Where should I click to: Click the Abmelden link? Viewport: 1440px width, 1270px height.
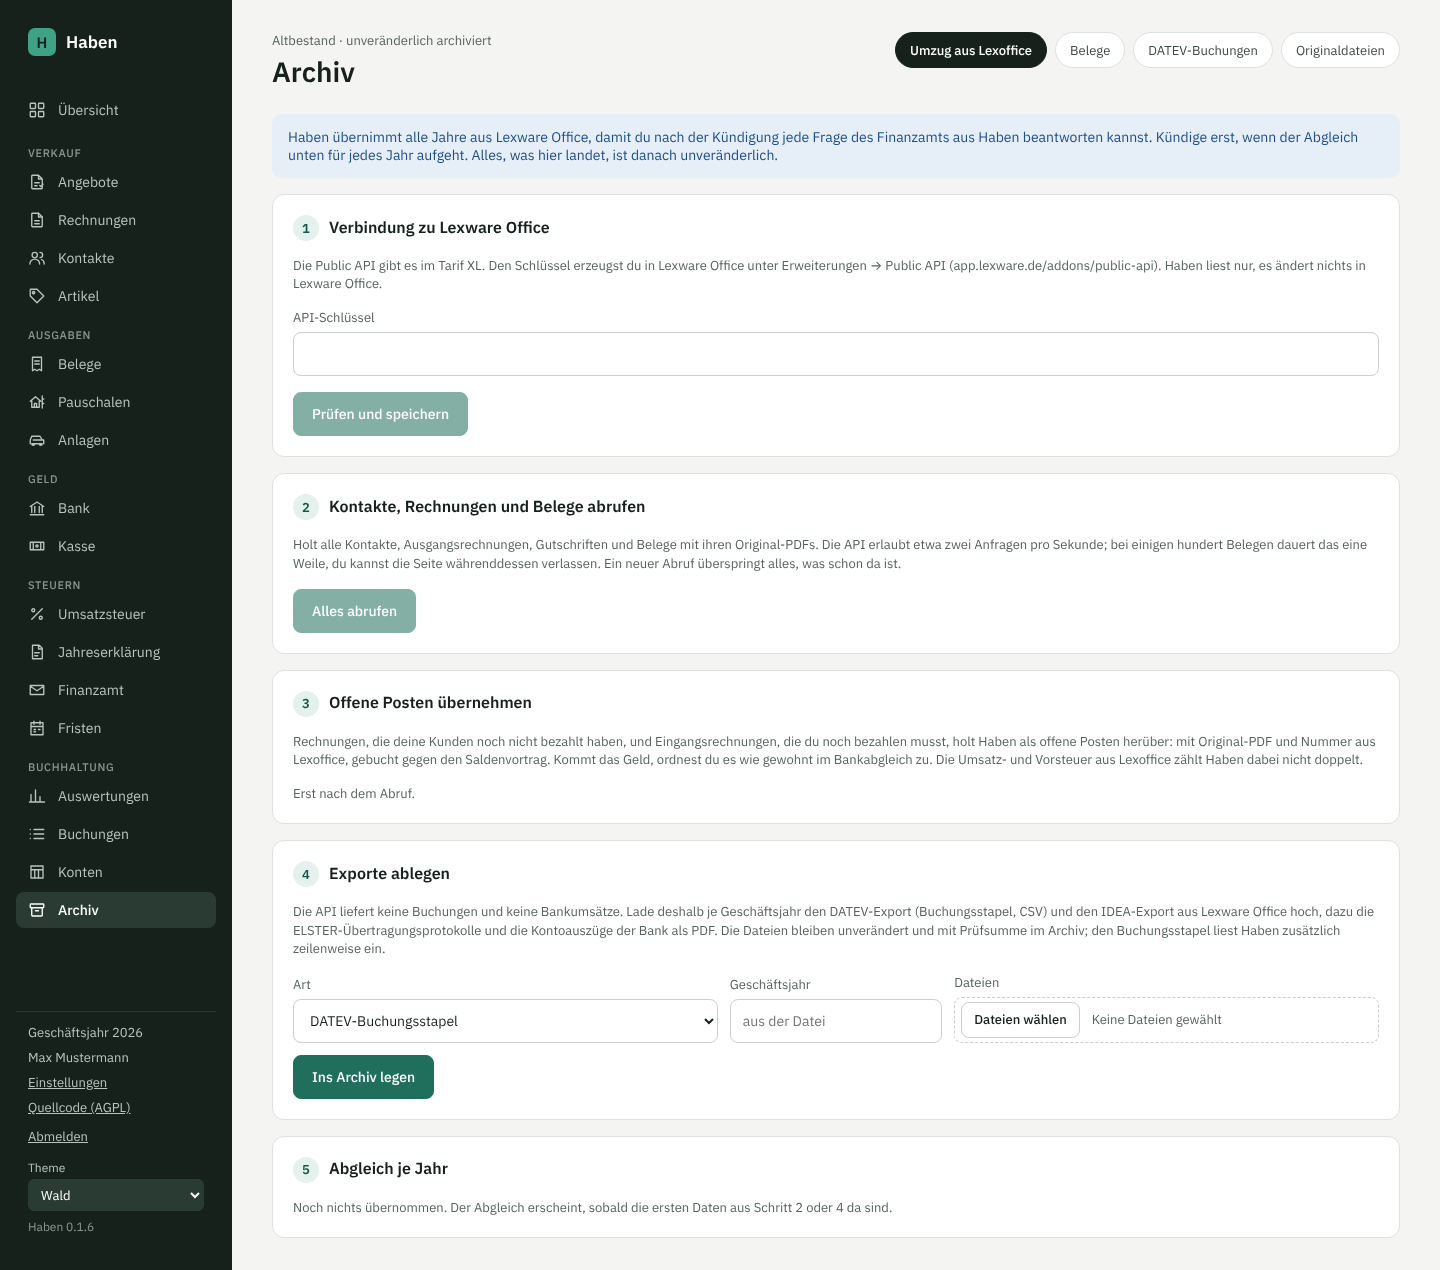[x=58, y=1136]
